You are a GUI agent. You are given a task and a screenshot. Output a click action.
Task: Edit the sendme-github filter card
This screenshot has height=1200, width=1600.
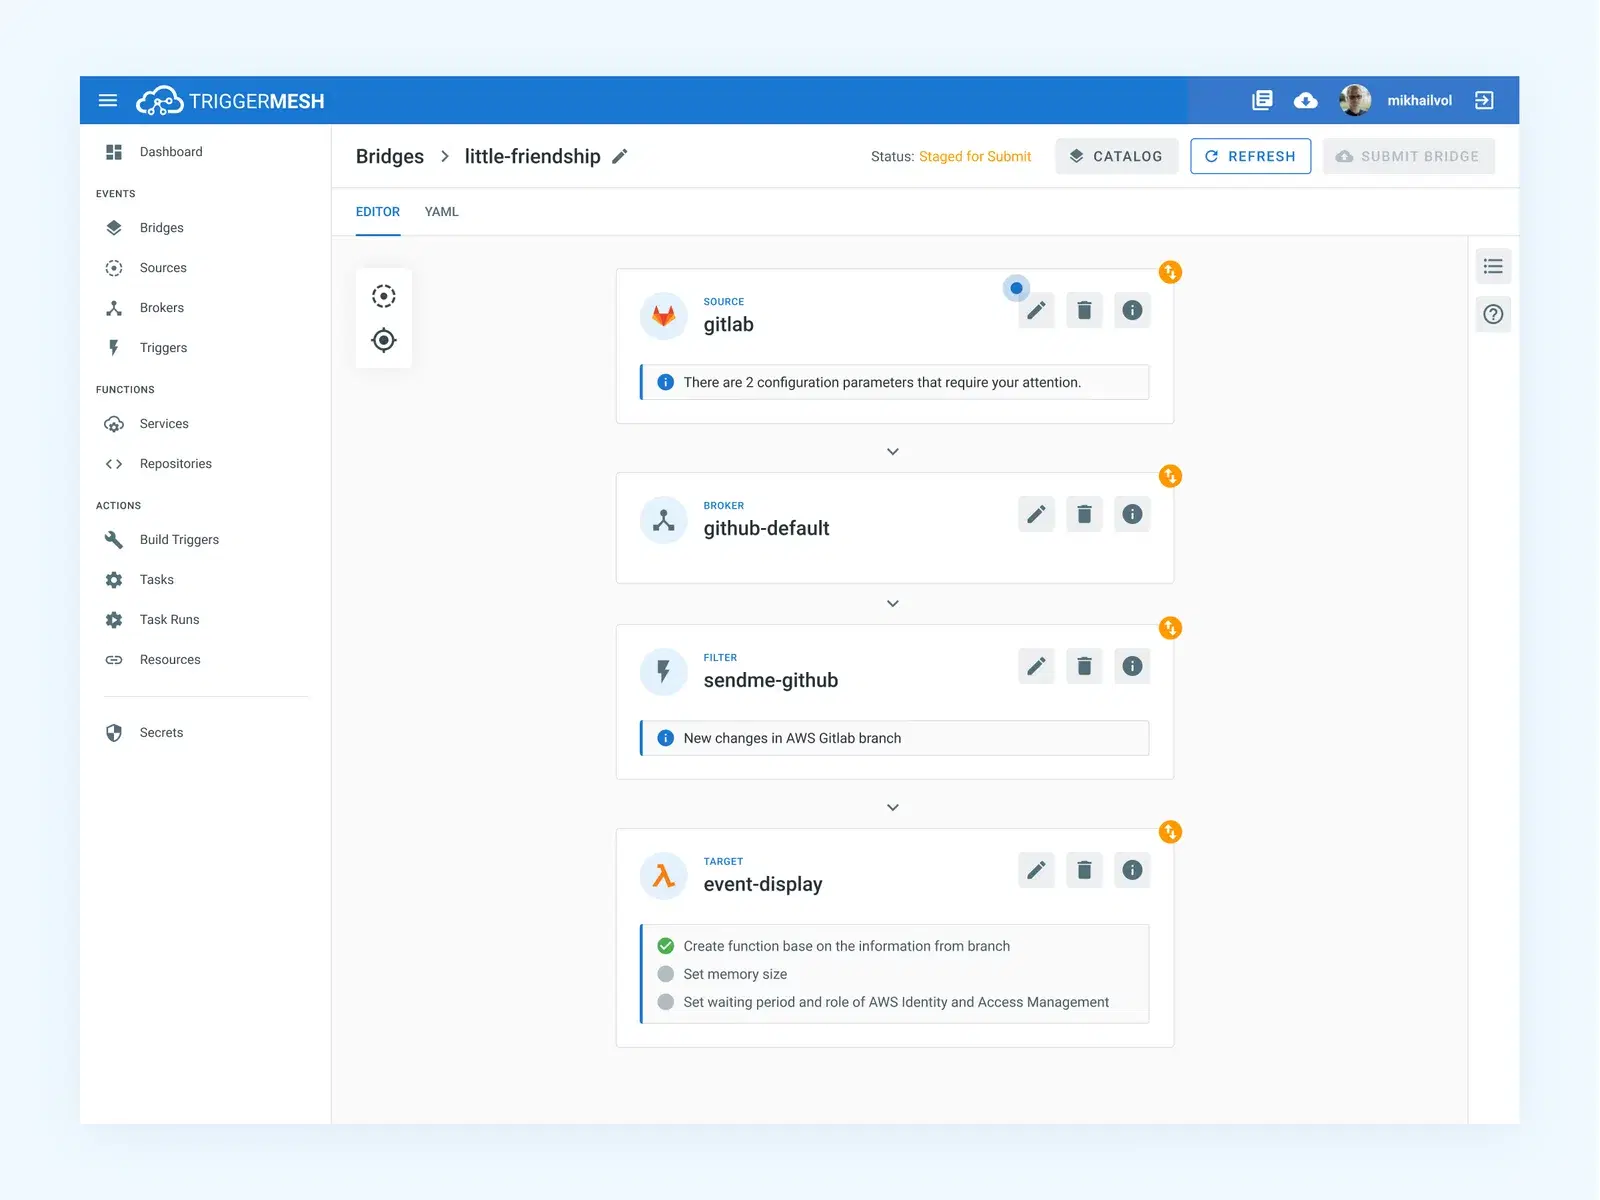(x=1037, y=666)
